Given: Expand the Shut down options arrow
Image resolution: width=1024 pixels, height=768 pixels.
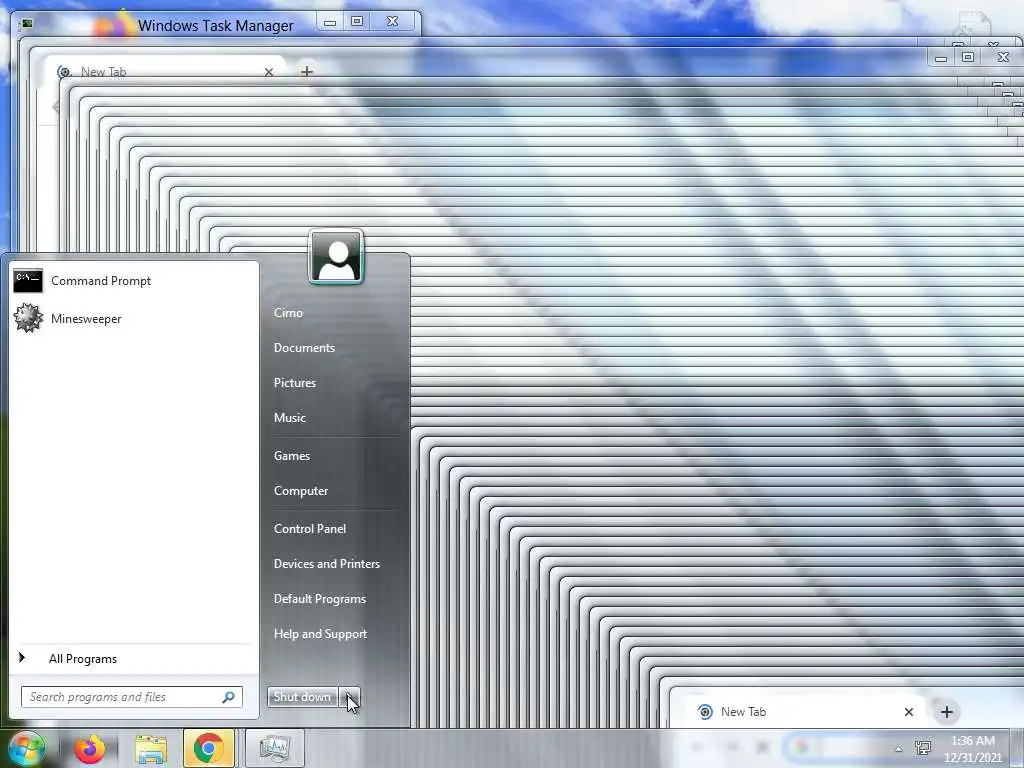Looking at the screenshot, I should 349,697.
